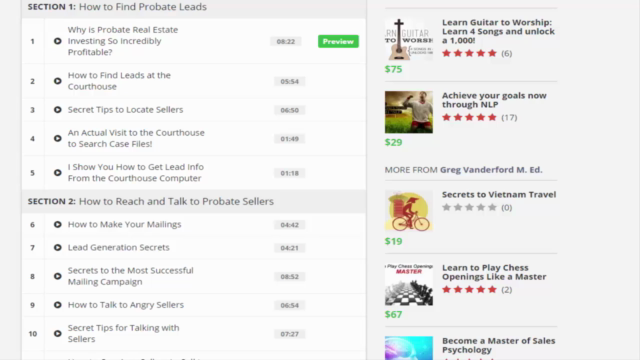Click the 08:52 duration badge
Image resolution: width=640 pixels, height=360 pixels.
coord(289,276)
